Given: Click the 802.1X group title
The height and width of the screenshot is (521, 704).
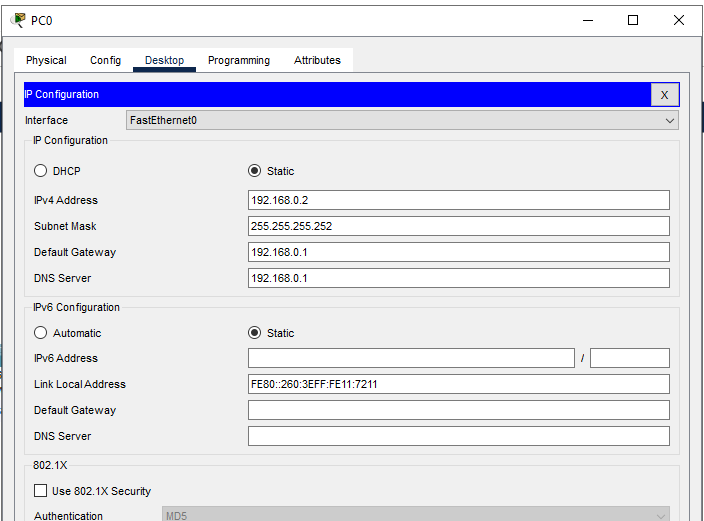Looking at the screenshot, I should click(50, 465).
